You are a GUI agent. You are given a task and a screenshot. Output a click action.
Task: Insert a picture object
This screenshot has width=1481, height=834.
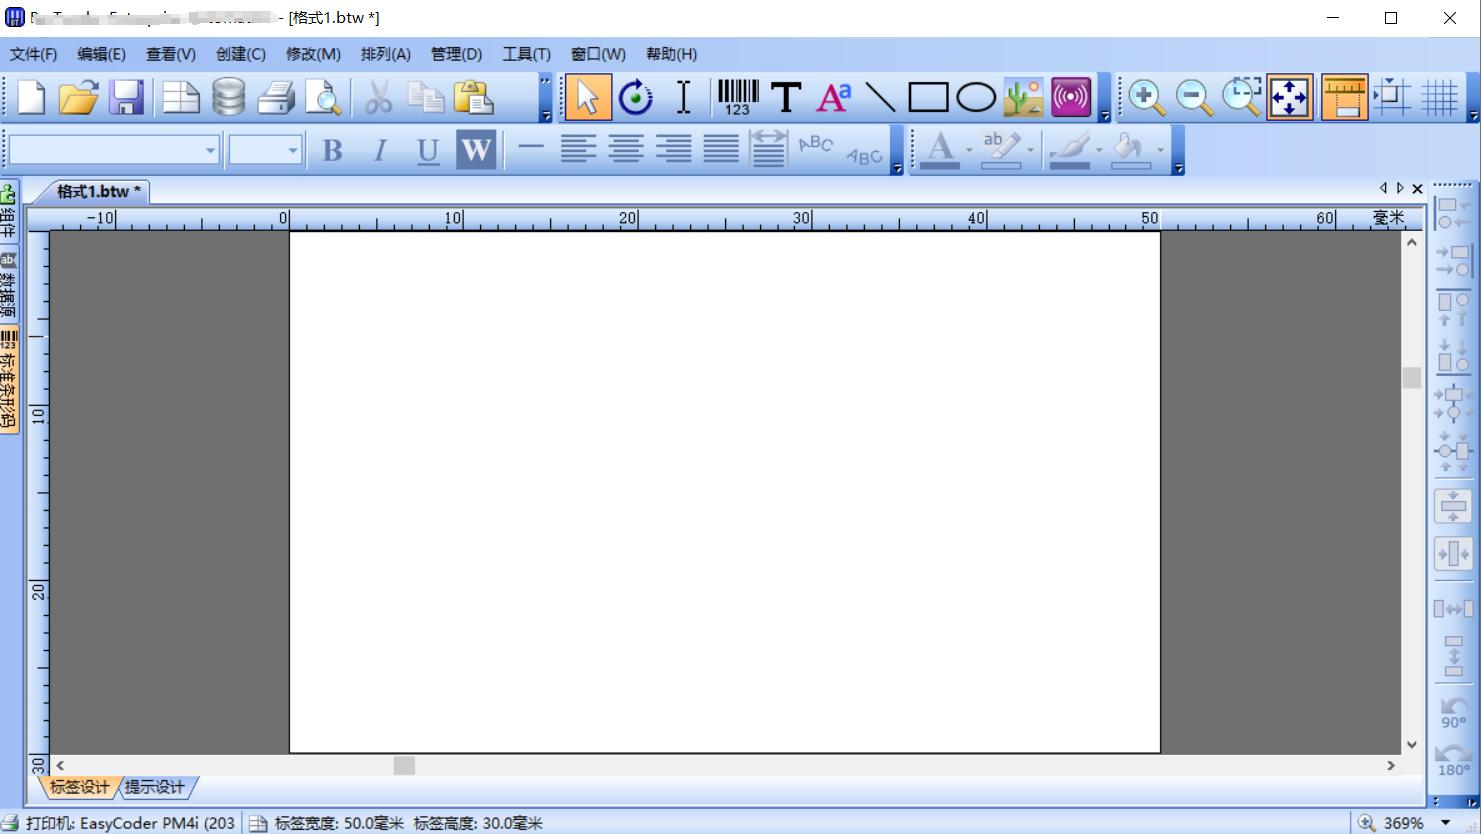tap(1023, 97)
